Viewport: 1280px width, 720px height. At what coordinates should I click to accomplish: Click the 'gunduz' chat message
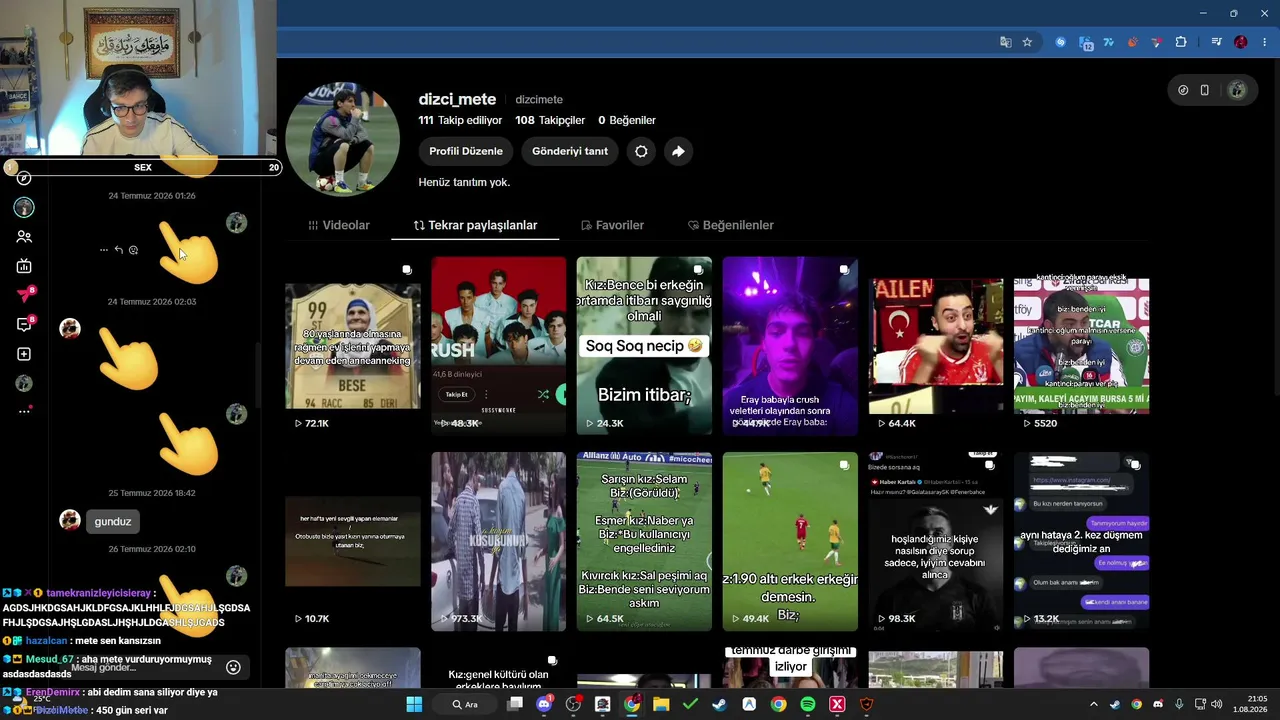coord(113,521)
